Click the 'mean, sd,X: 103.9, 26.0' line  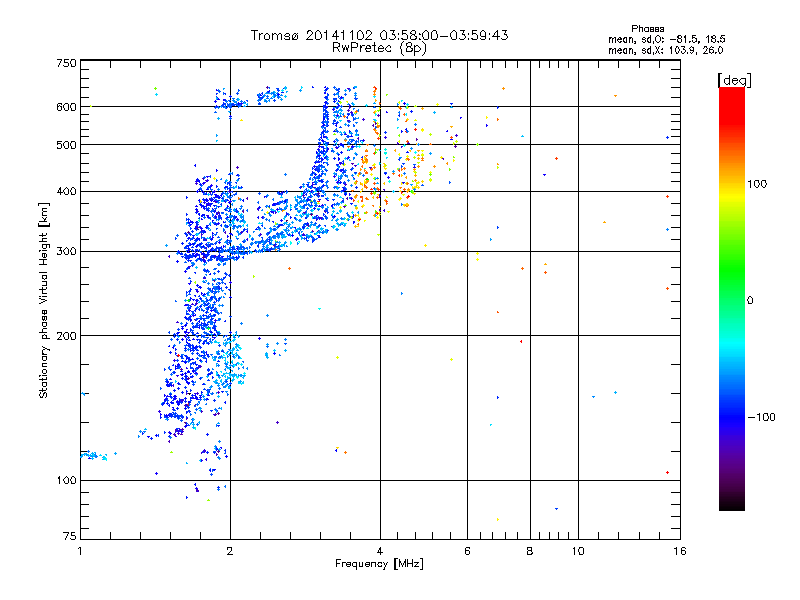665,50
